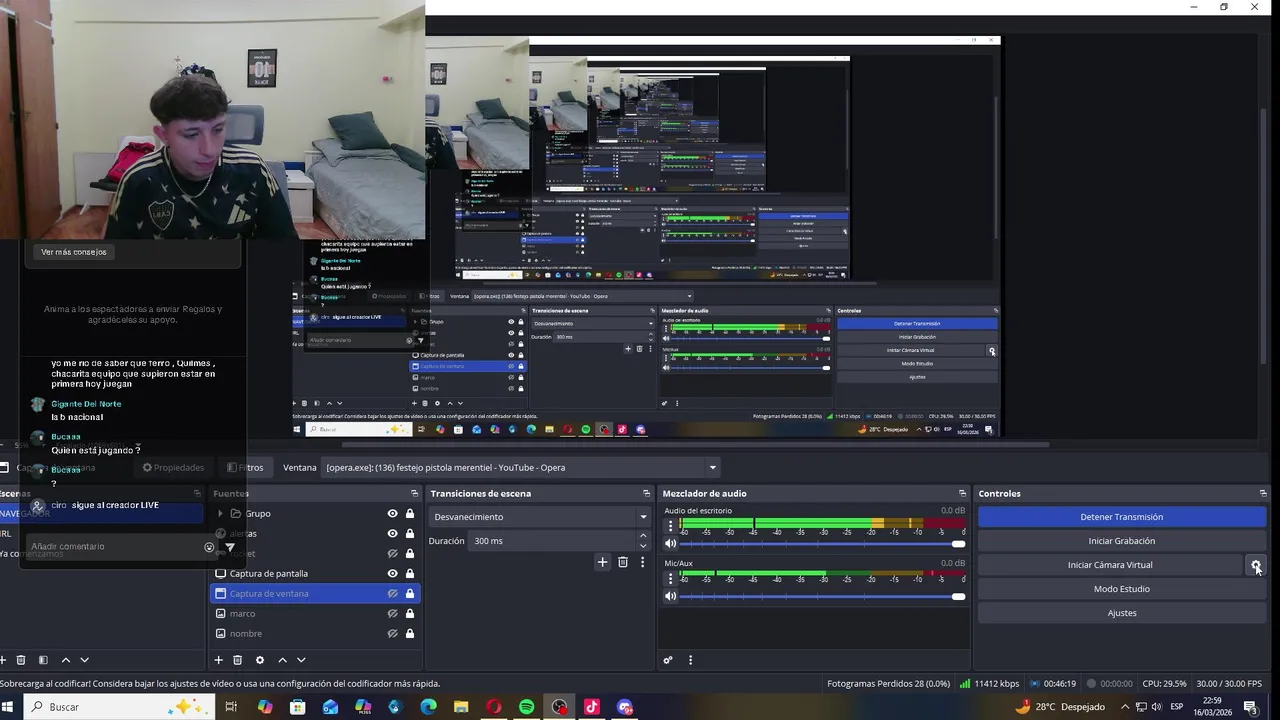Open advanced audio properties gears icon
This screenshot has width=1280, height=720.
pos(668,660)
